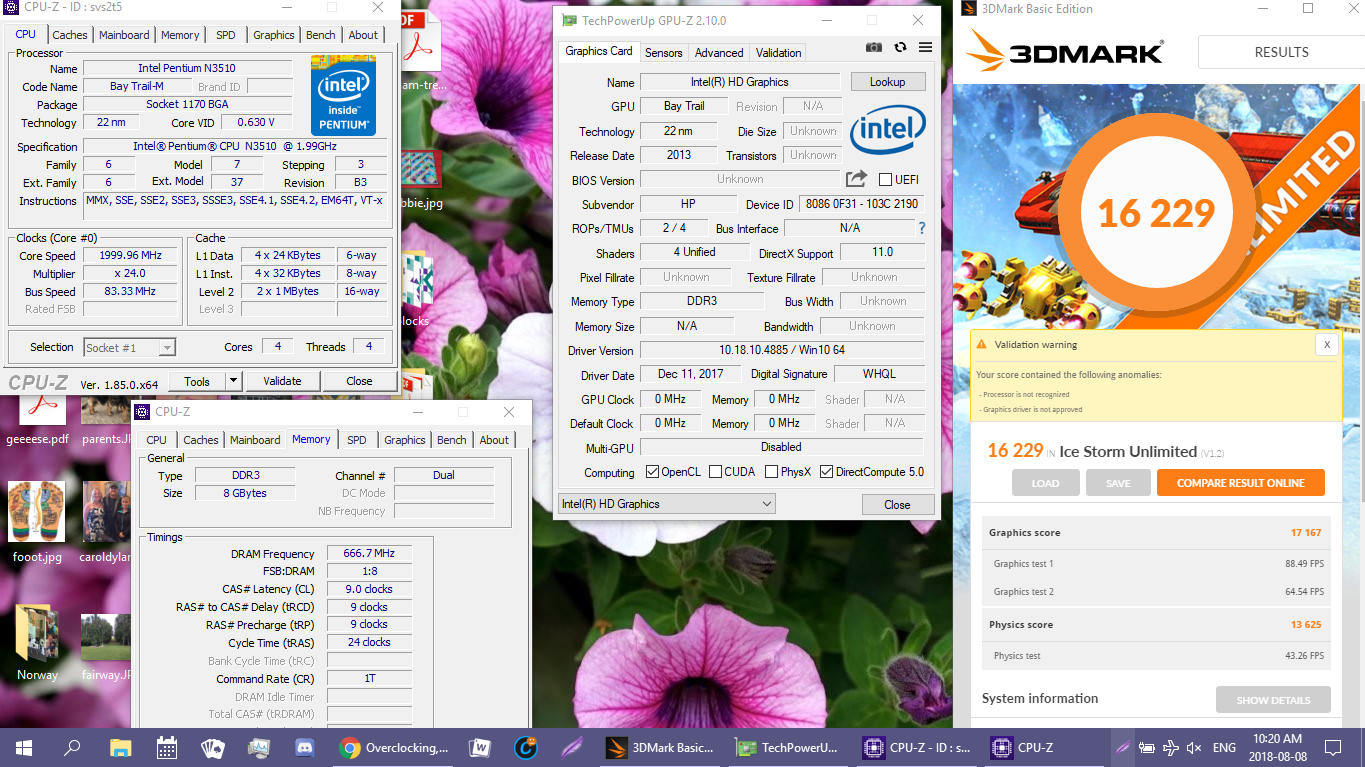This screenshot has height=767, width=1365.
Task: Select Validation tab in GPU-Z
Action: tap(779, 53)
